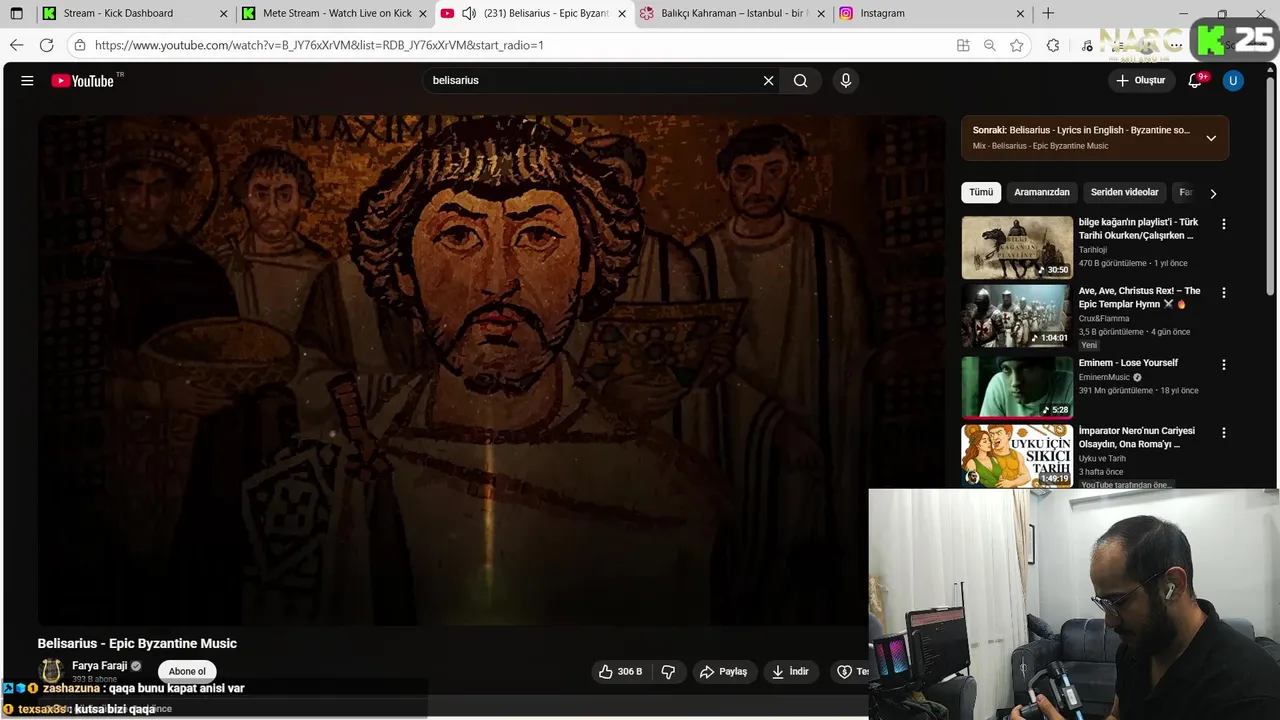Show more filter chips with arrow
The width and height of the screenshot is (1280, 720).
[x=1213, y=194]
